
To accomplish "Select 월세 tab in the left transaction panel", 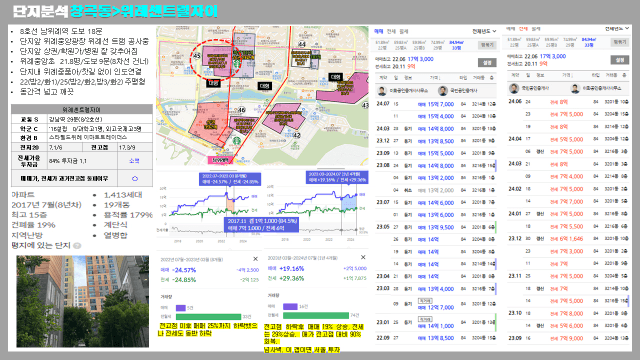I will click(x=404, y=31).
